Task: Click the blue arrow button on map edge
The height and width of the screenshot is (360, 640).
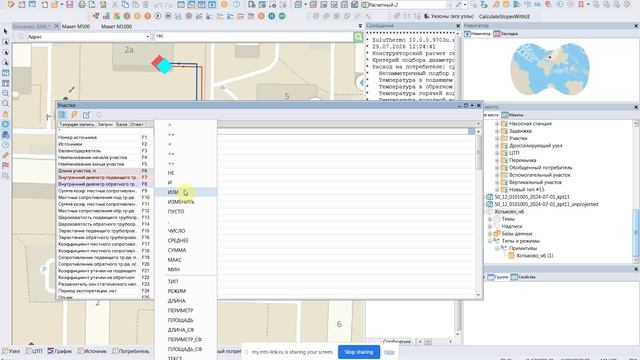Action: tap(361, 83)
